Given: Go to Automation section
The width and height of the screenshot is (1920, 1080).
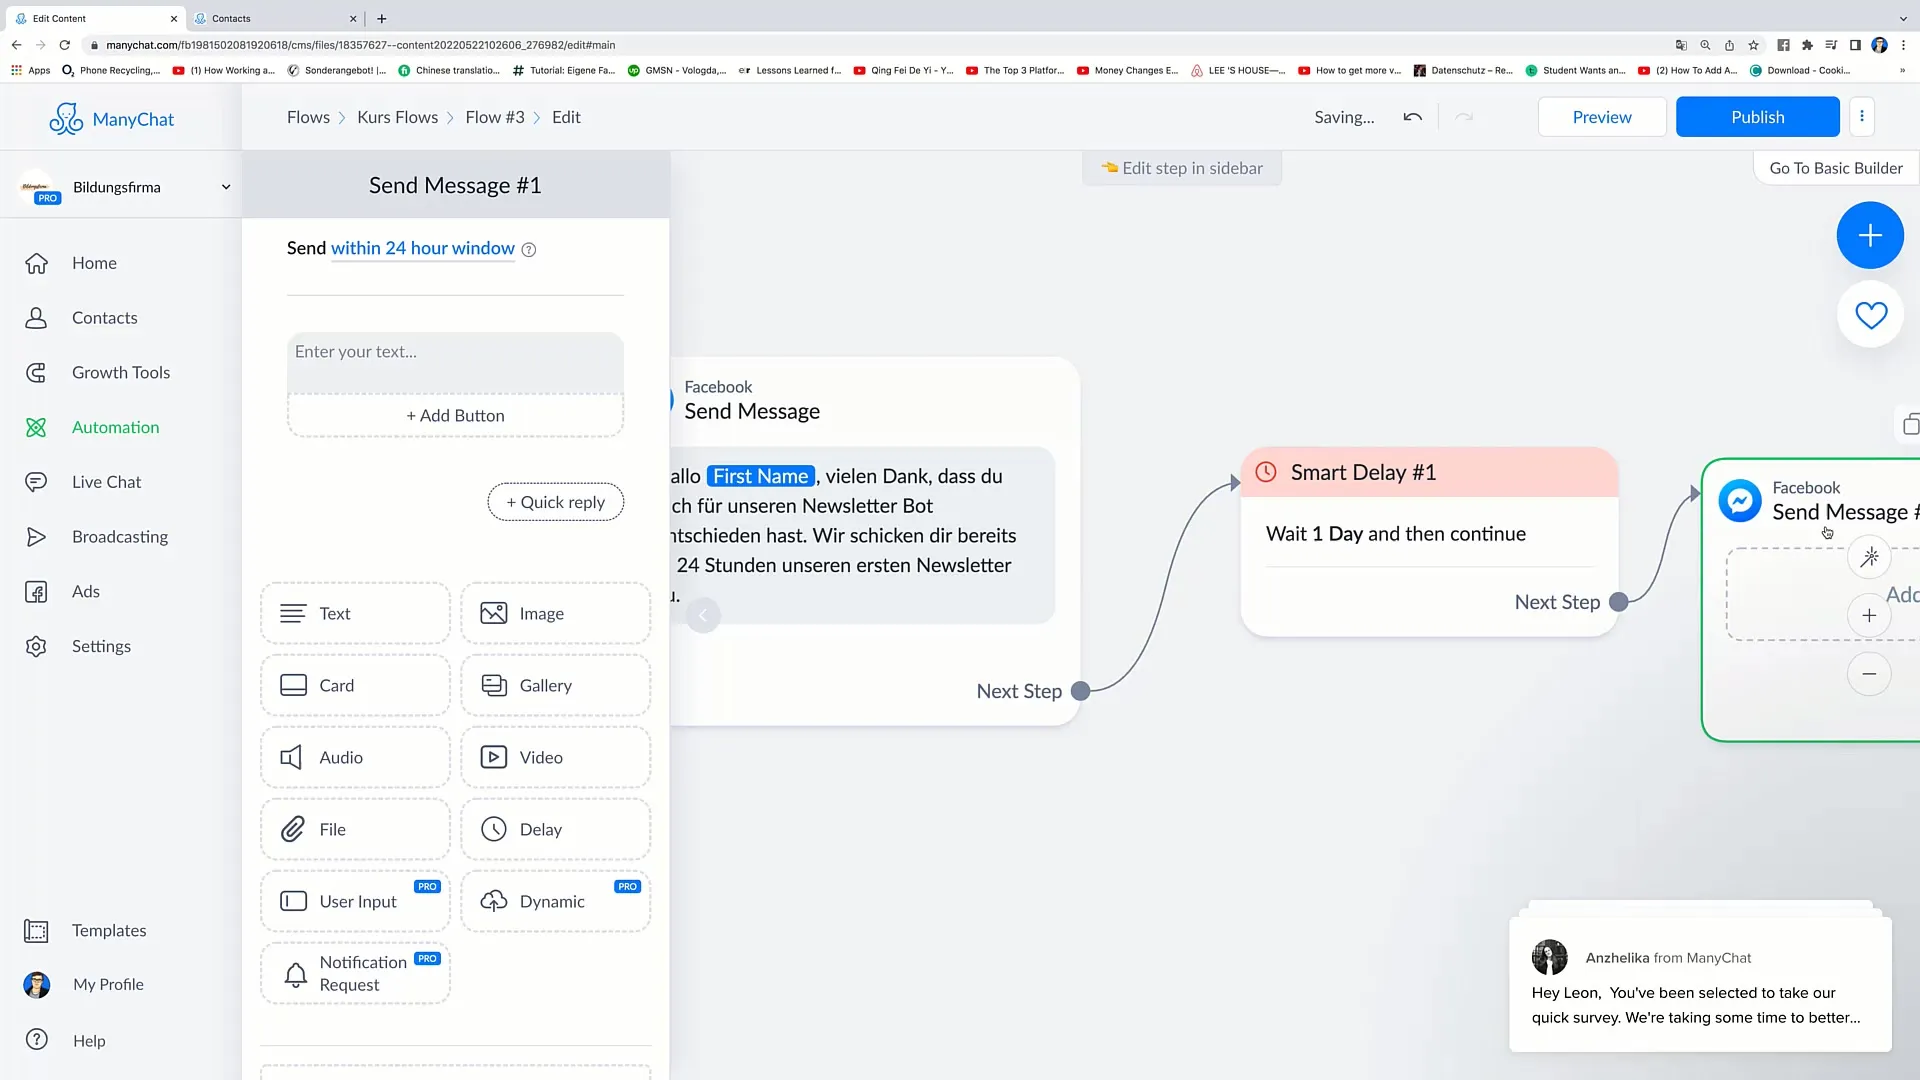Looking at the screenshot, I should (115, 427).
